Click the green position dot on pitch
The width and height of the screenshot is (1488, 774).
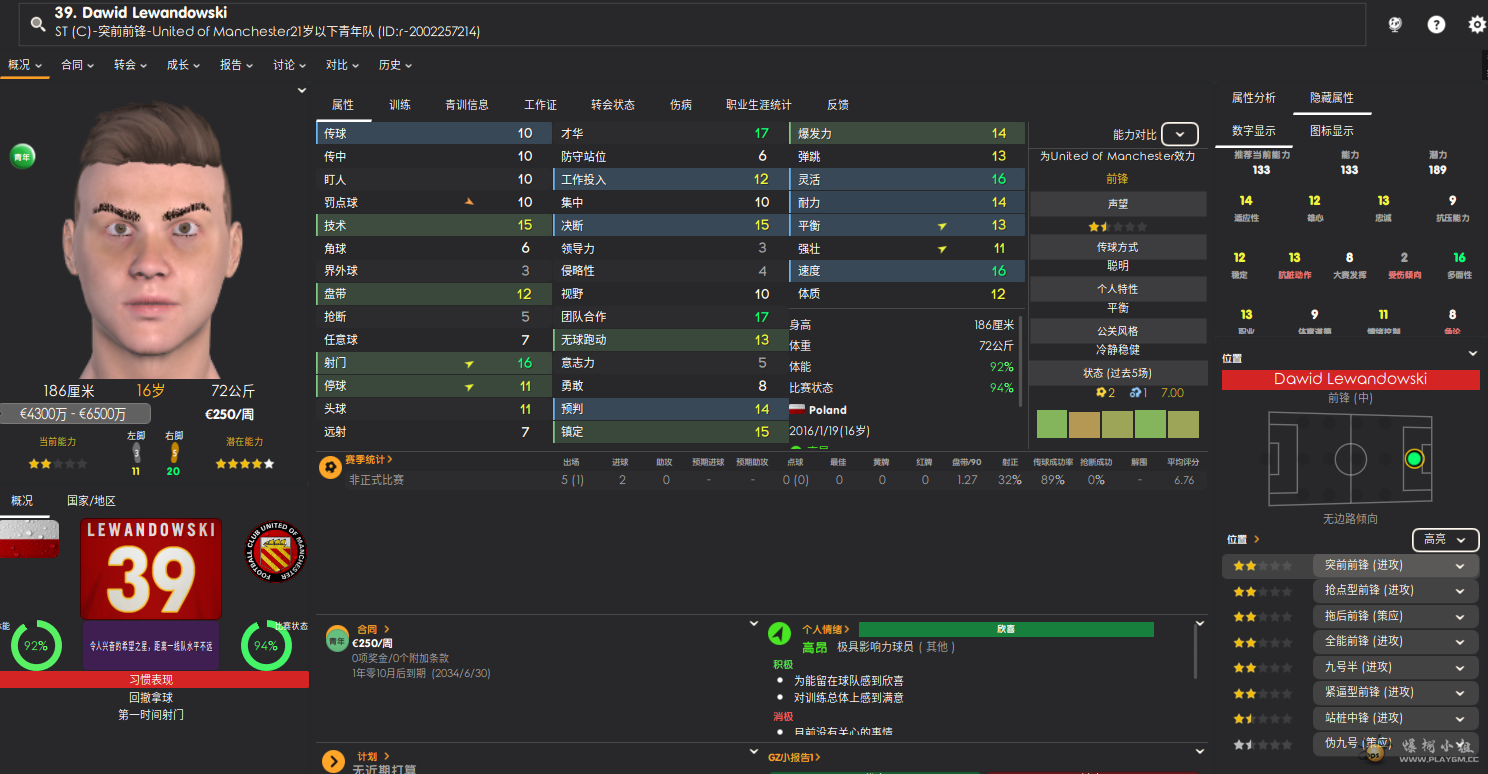click(1413, 459)
